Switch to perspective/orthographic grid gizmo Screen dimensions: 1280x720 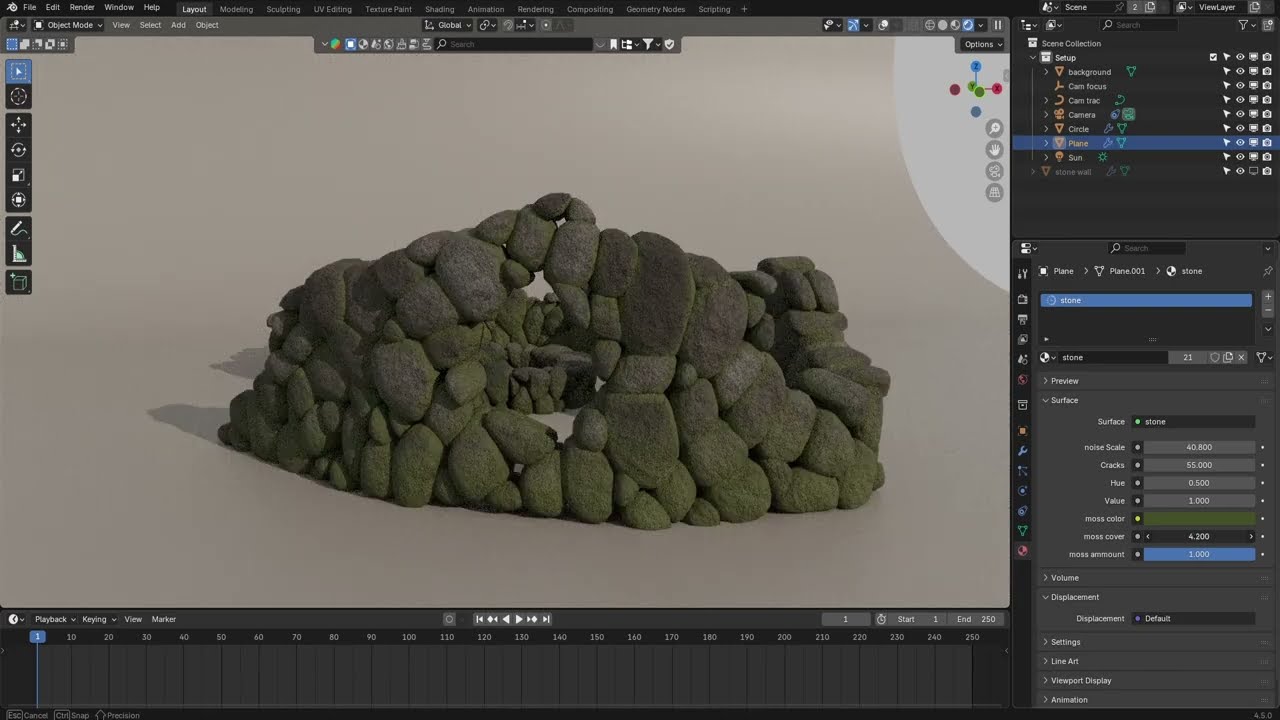pyautogui.click(x=994, y=192)
